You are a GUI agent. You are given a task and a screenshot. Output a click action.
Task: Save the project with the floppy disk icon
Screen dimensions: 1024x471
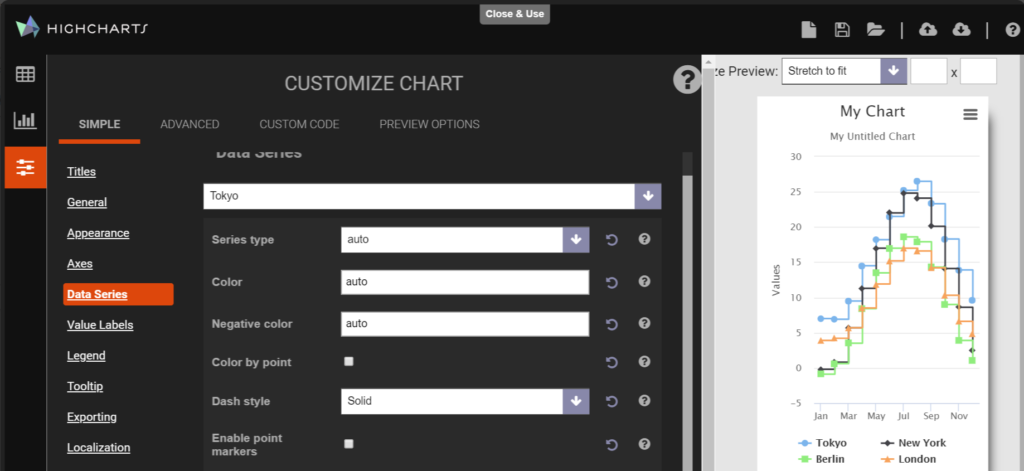pyautogui.click(x=842, y=29)
